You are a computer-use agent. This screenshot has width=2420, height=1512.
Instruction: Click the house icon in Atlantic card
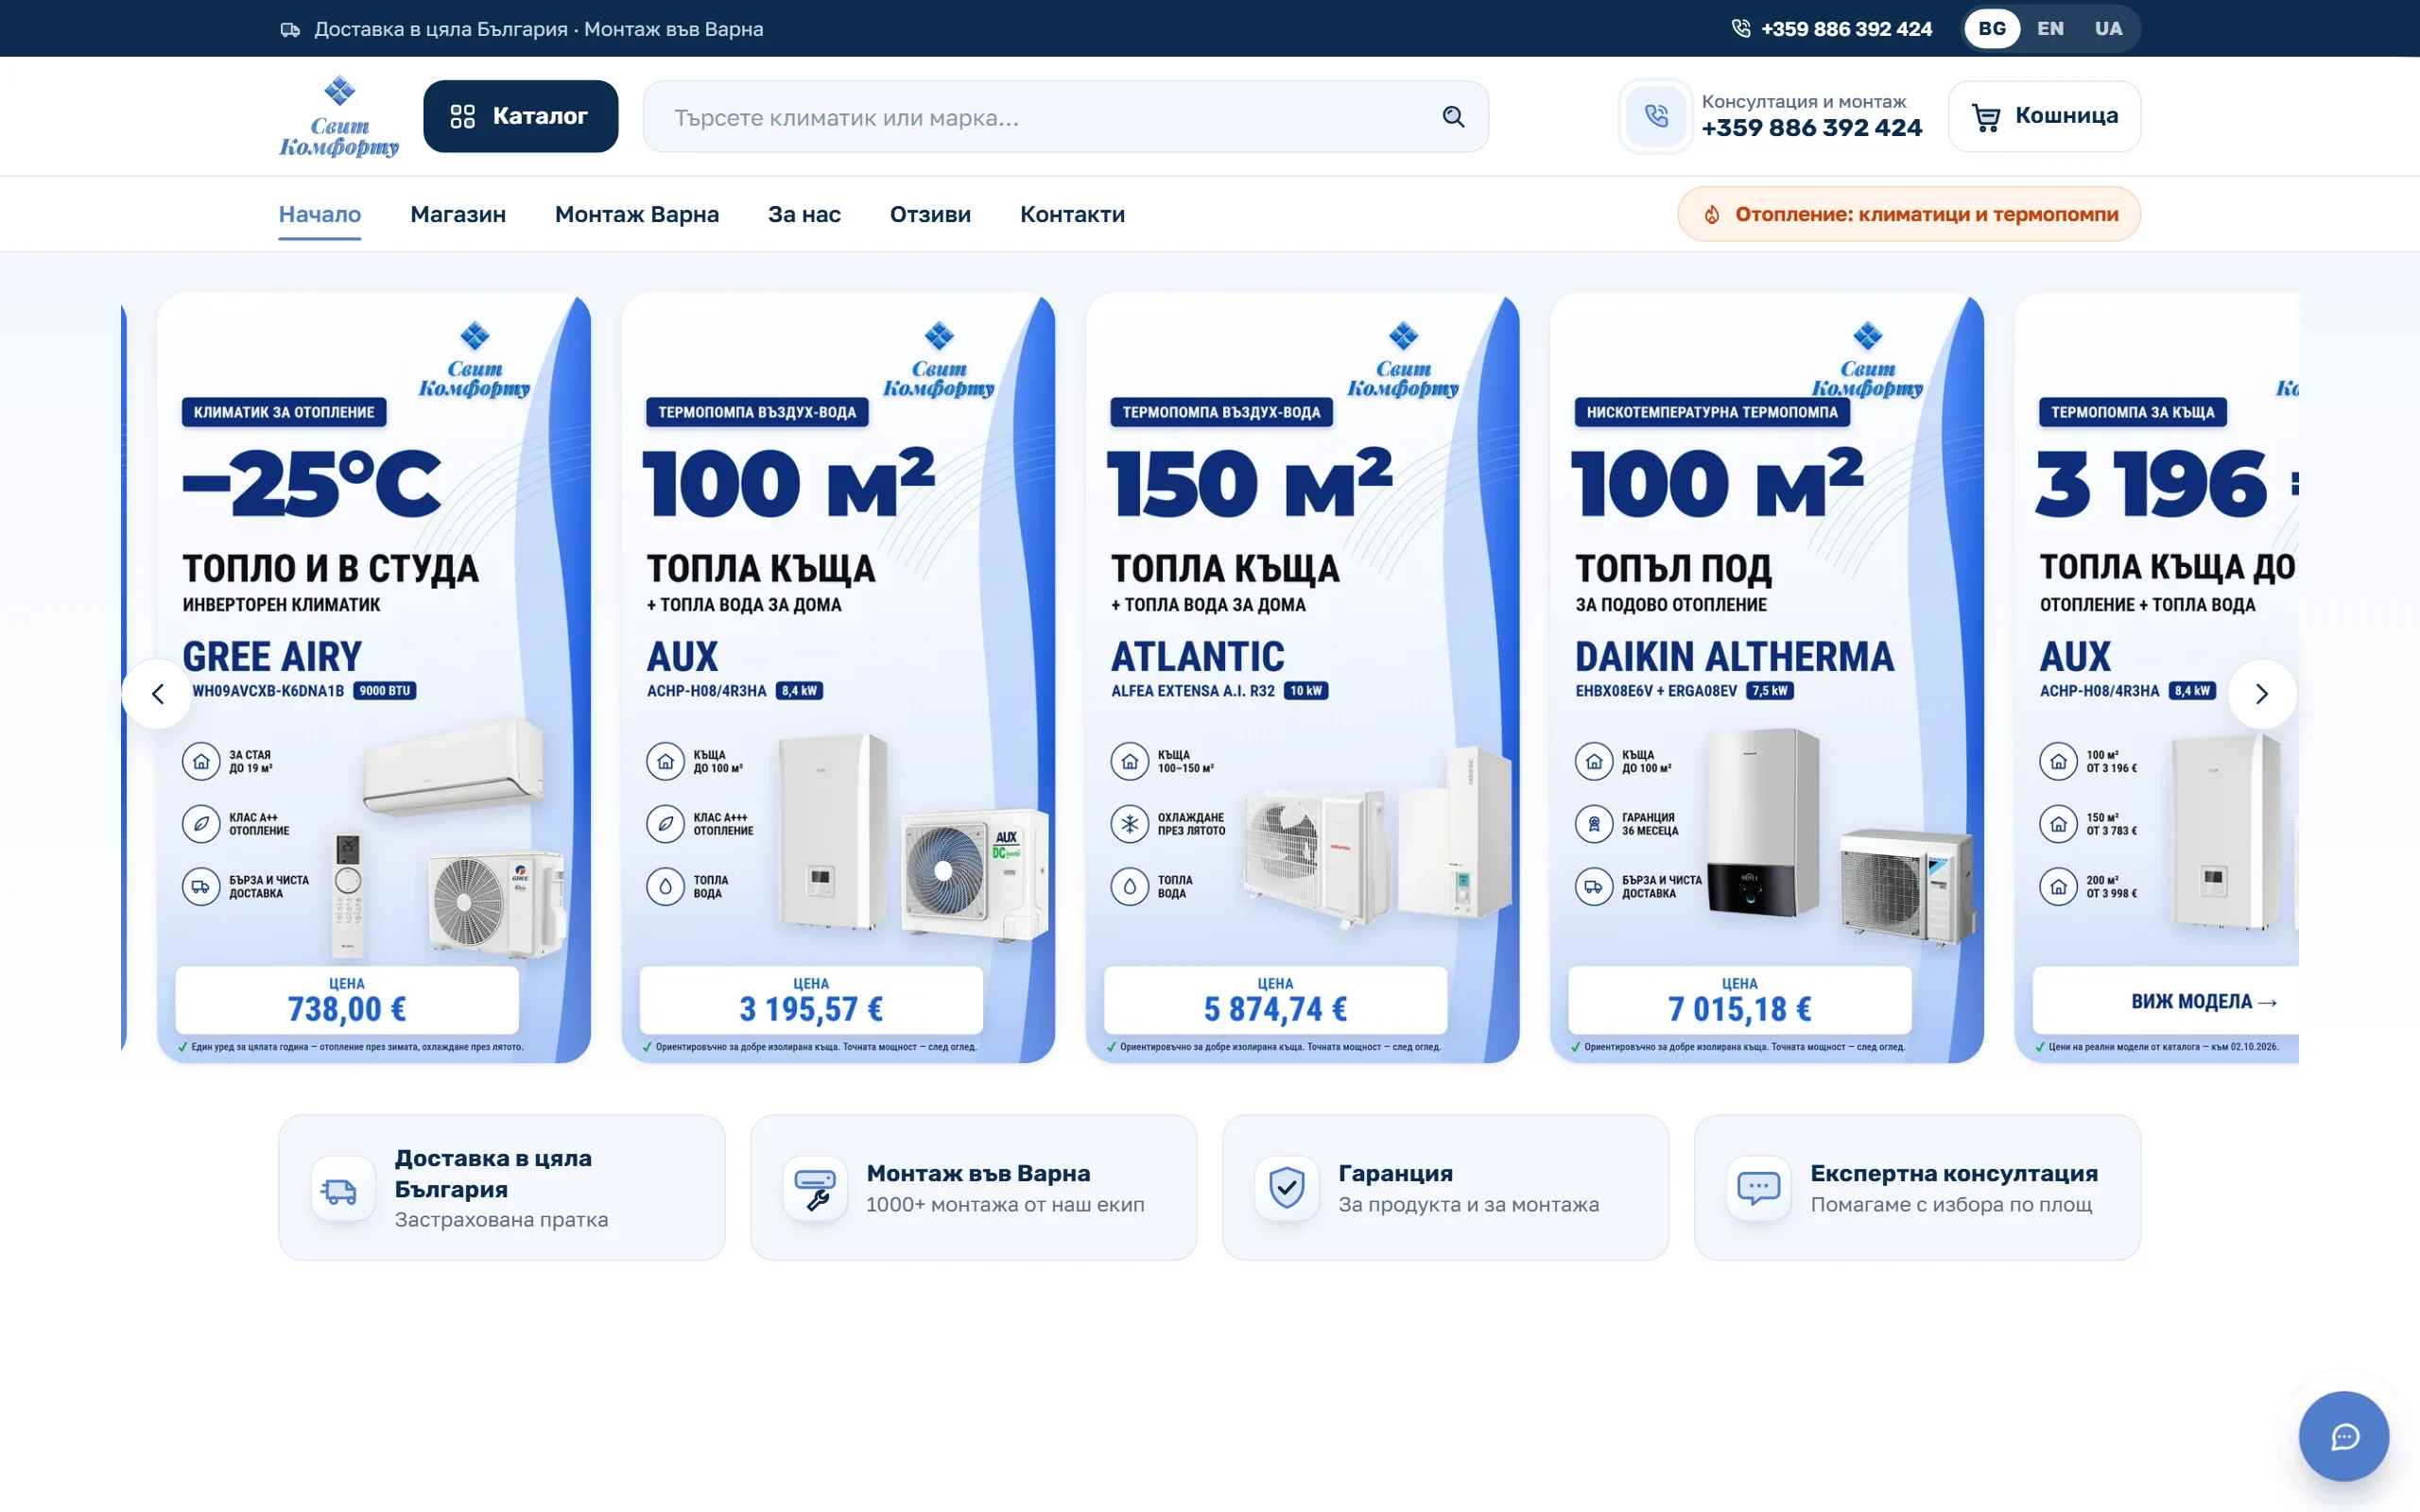(x=1129, y=761)
